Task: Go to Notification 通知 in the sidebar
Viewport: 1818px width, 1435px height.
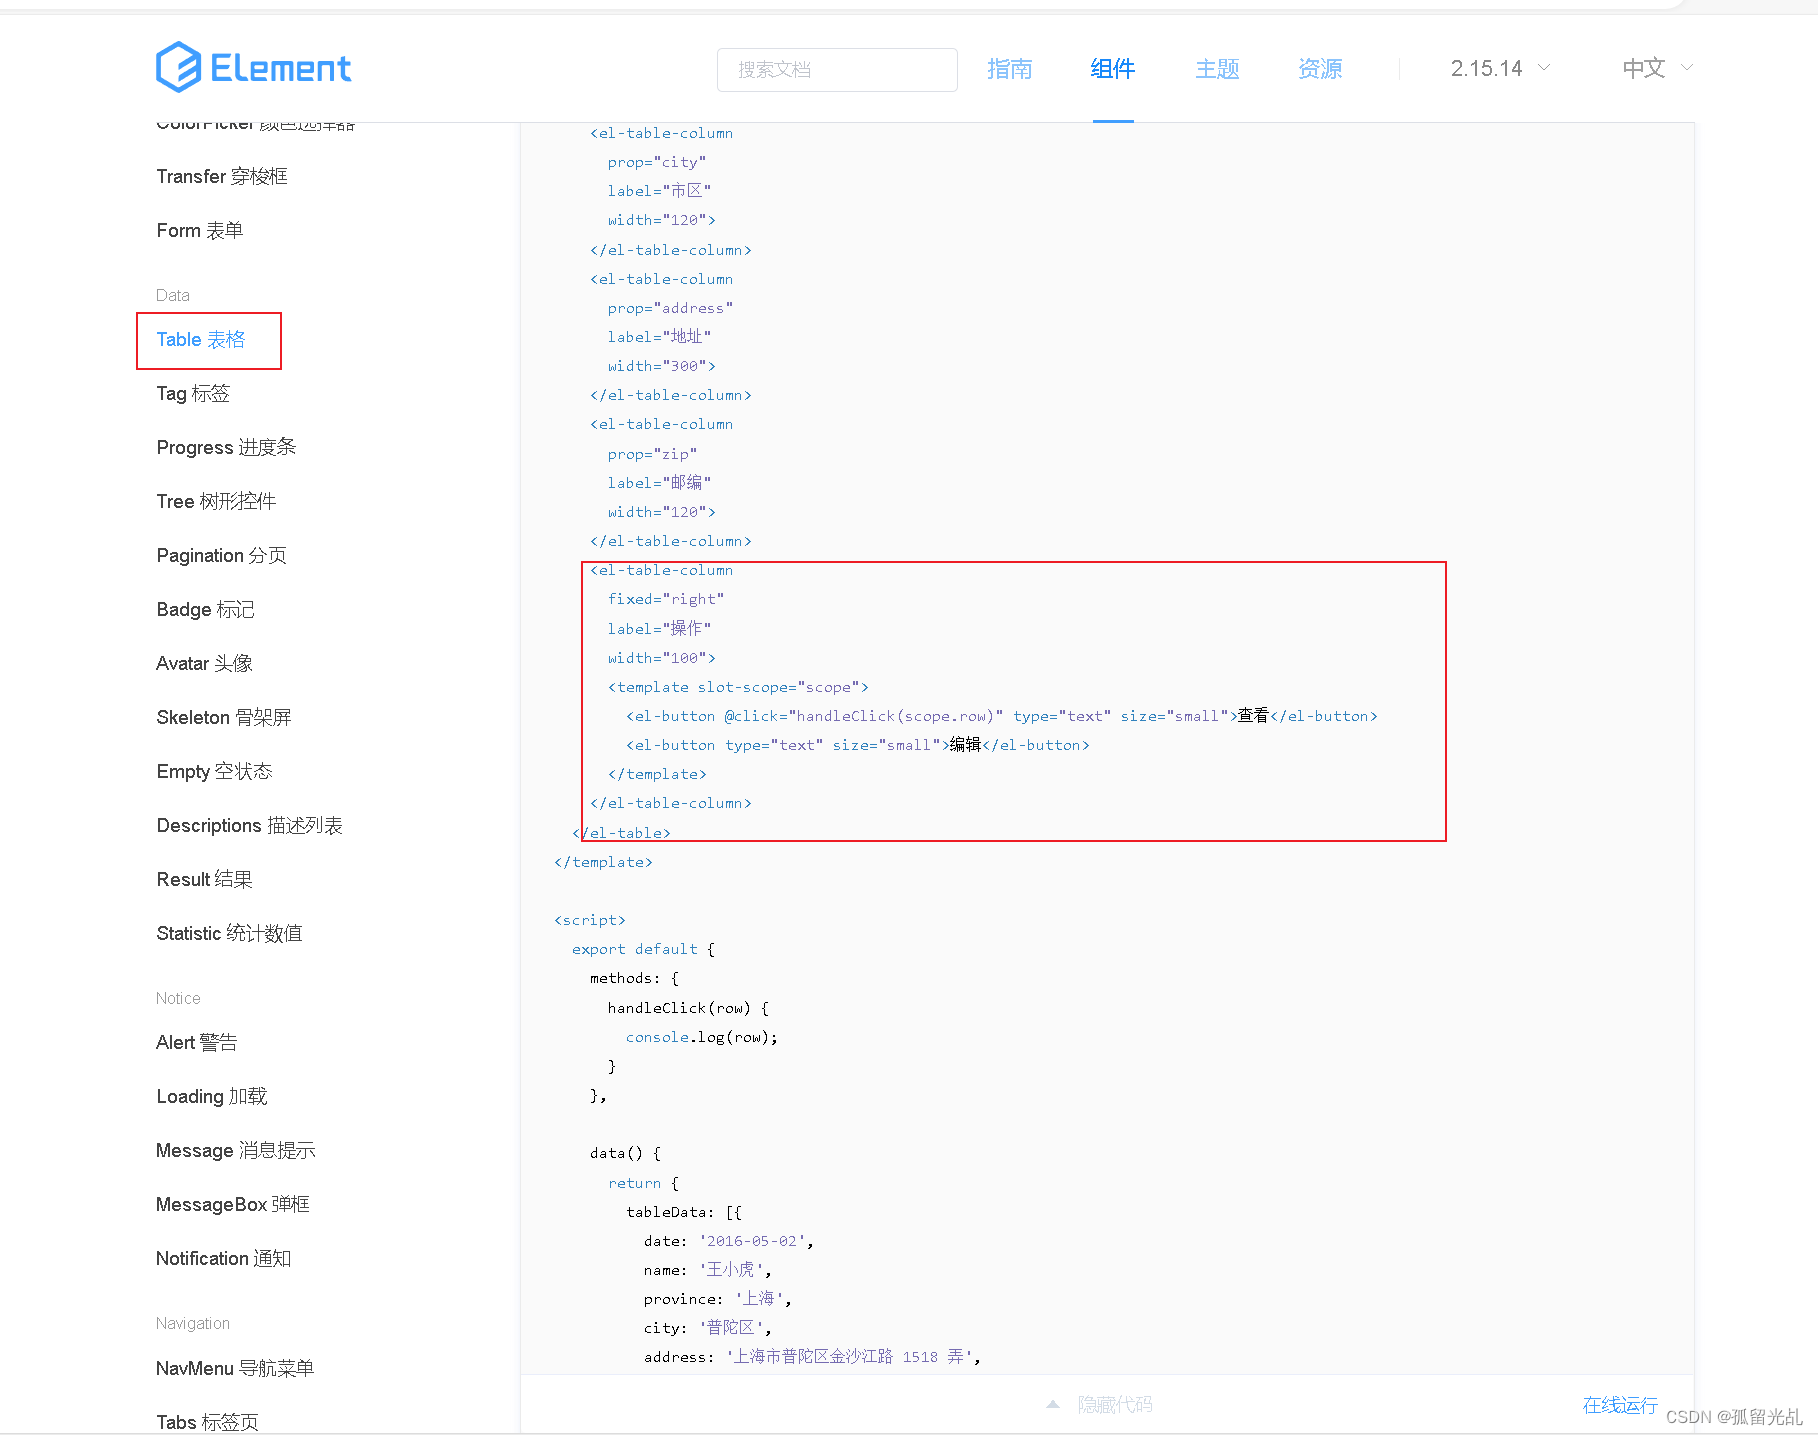Action: (x=223, y=1258)
